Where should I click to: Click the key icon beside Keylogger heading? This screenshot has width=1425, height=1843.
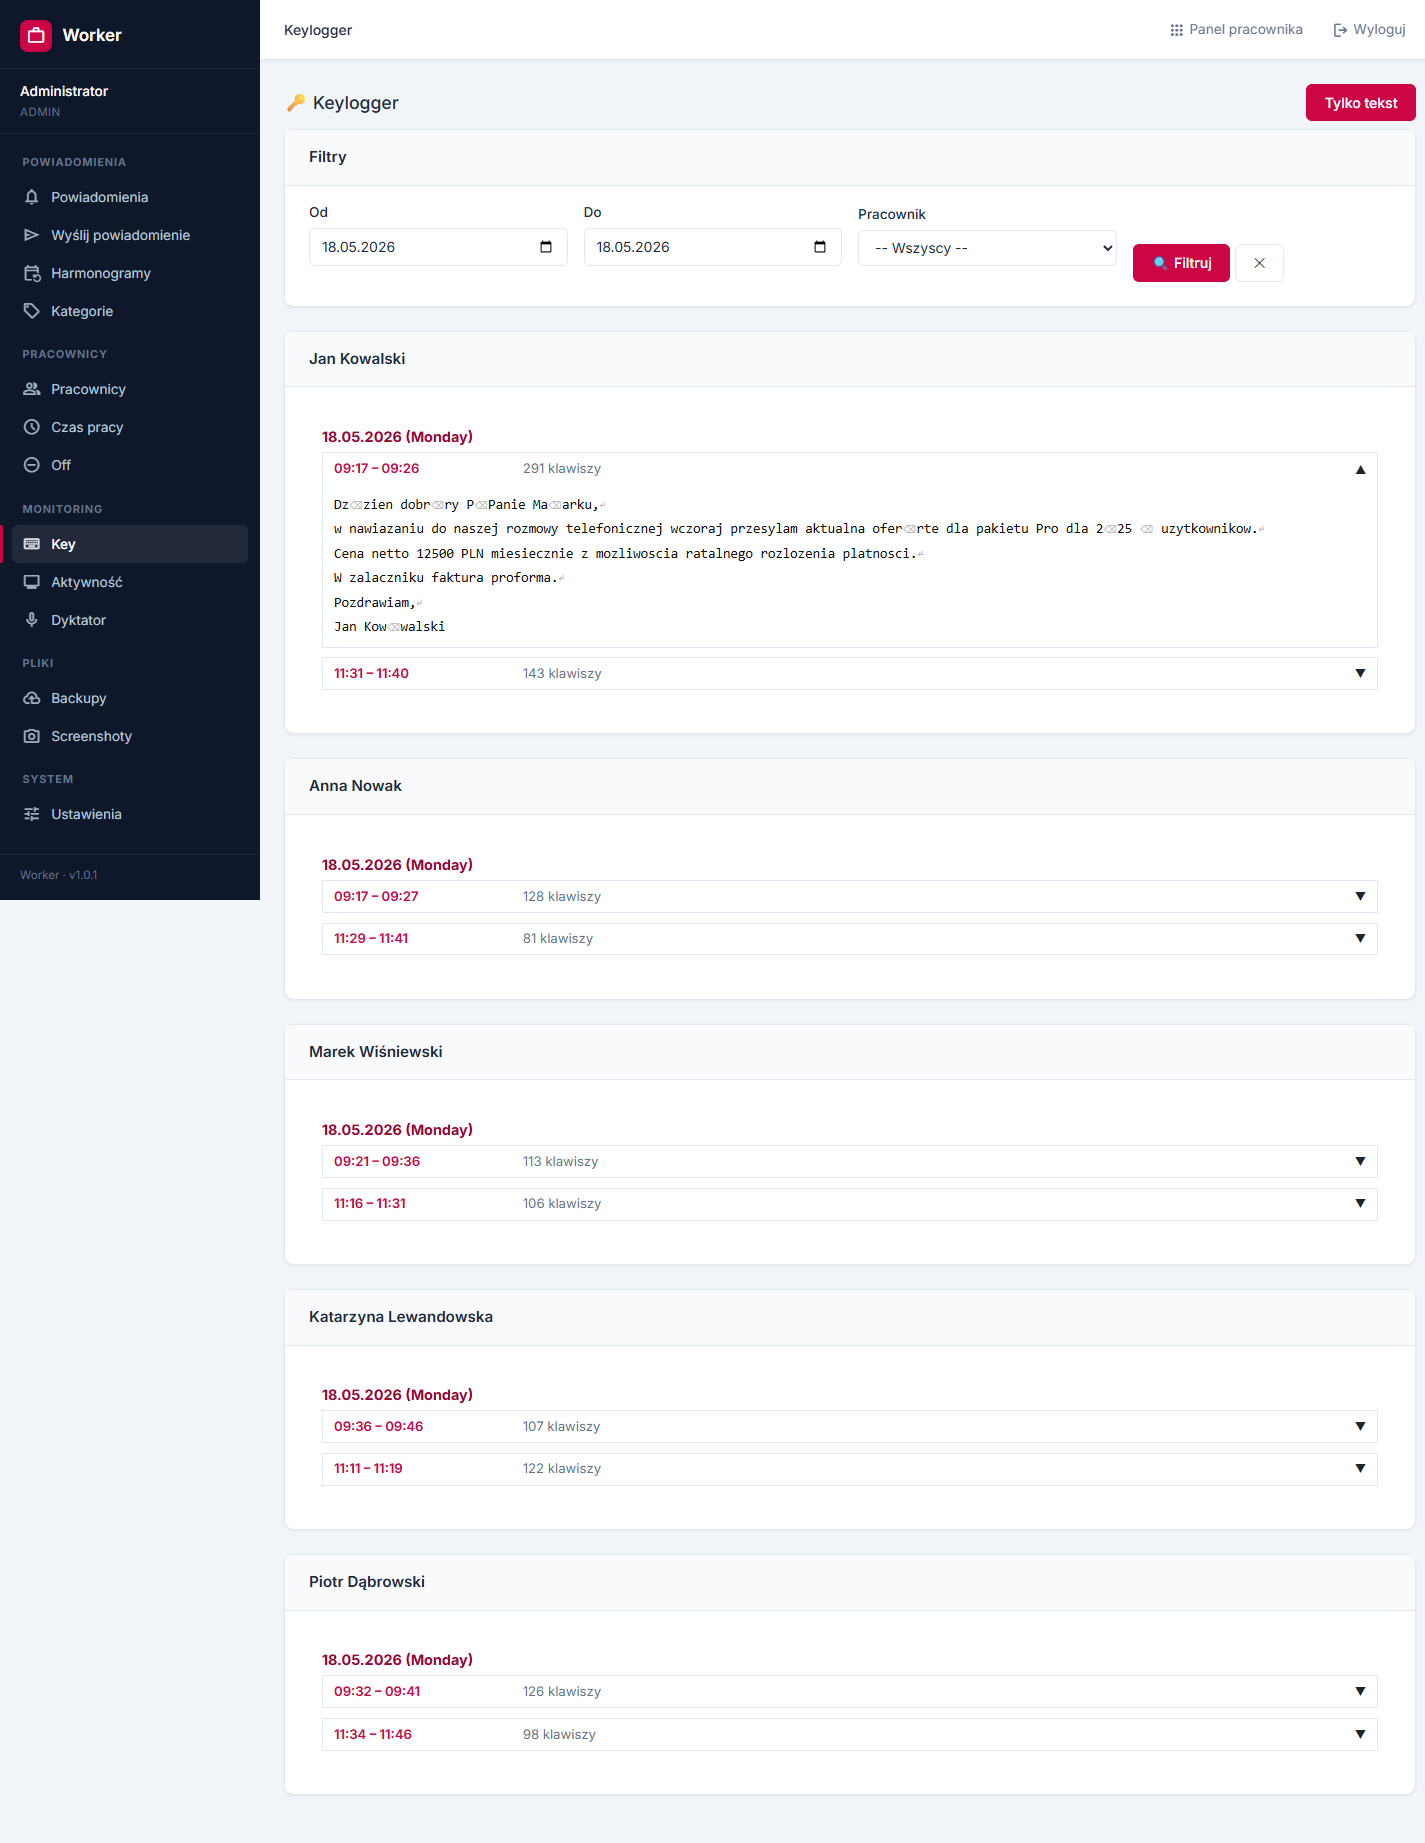(296, 103)
